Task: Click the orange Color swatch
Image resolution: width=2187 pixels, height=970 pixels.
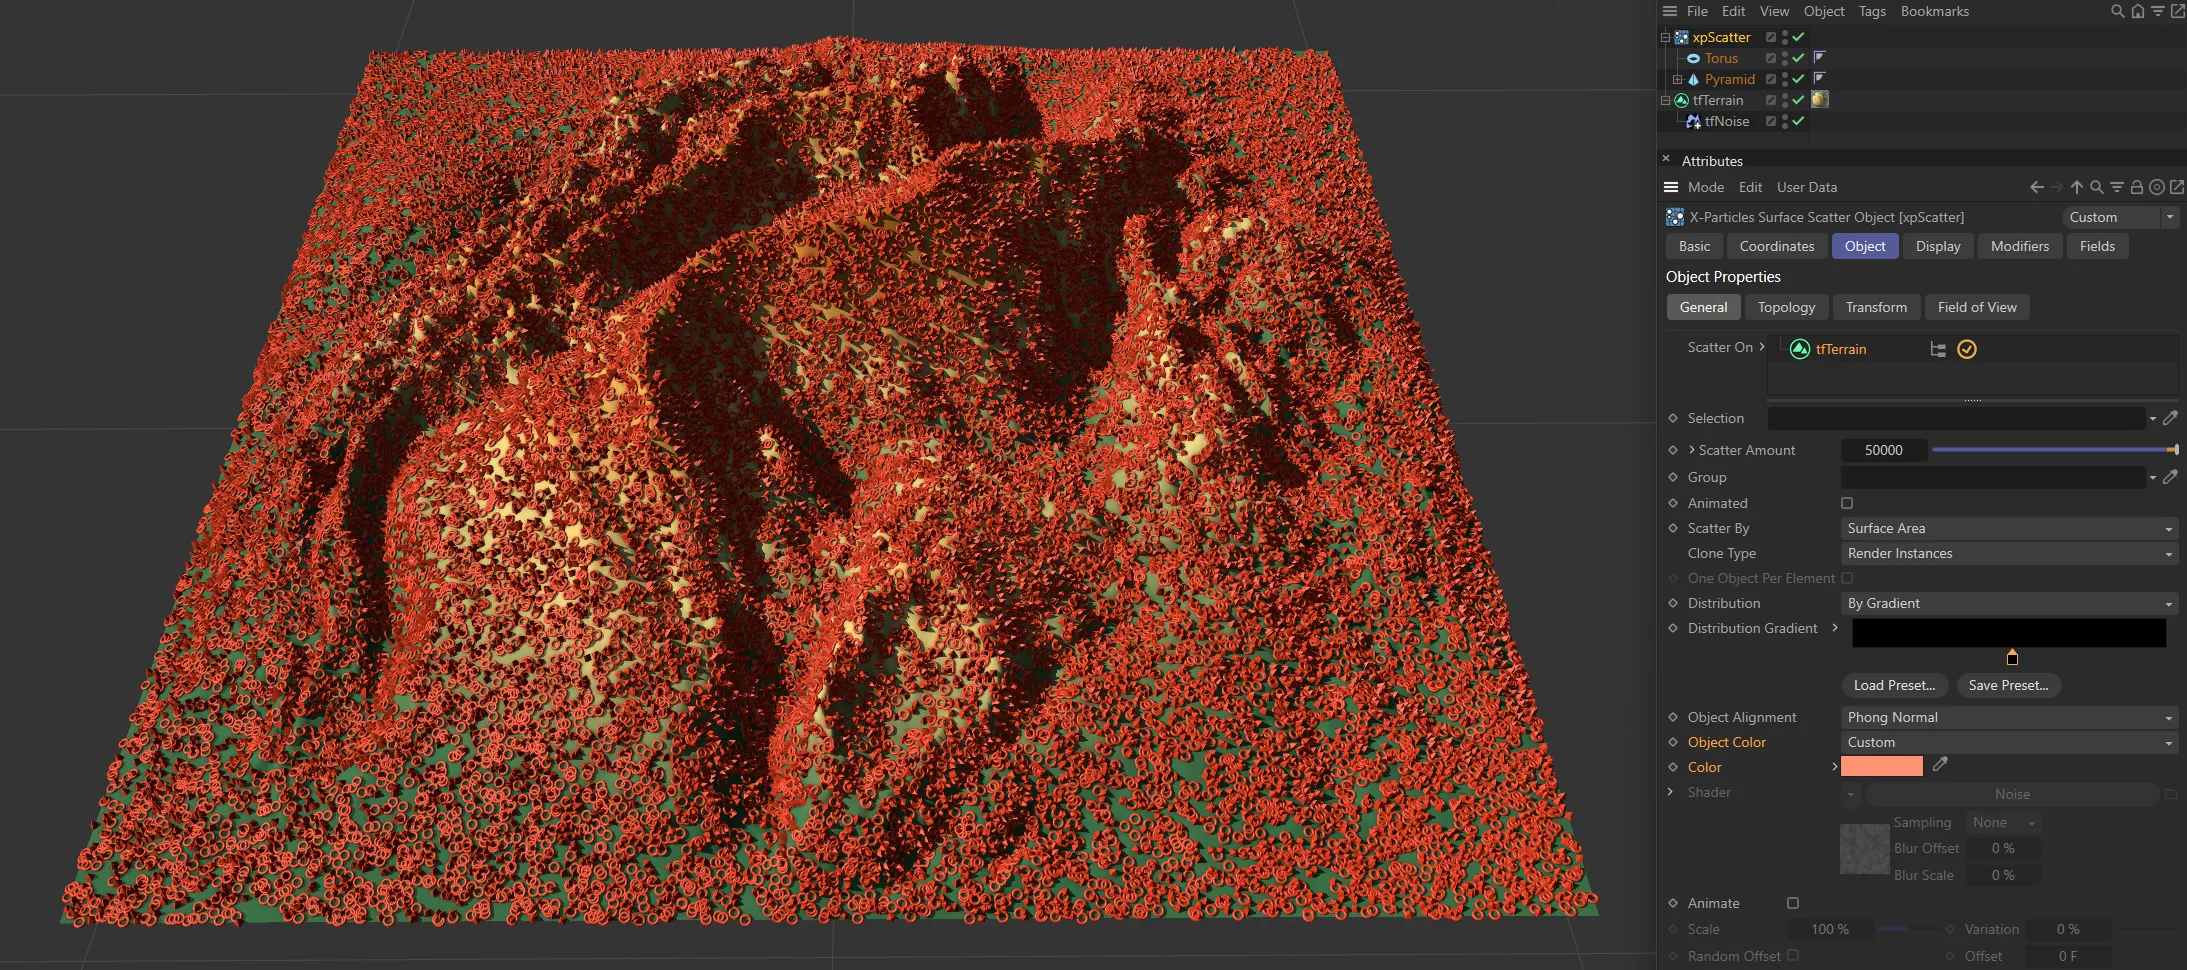Action: pyautogui.click(x=1880, y=765)
